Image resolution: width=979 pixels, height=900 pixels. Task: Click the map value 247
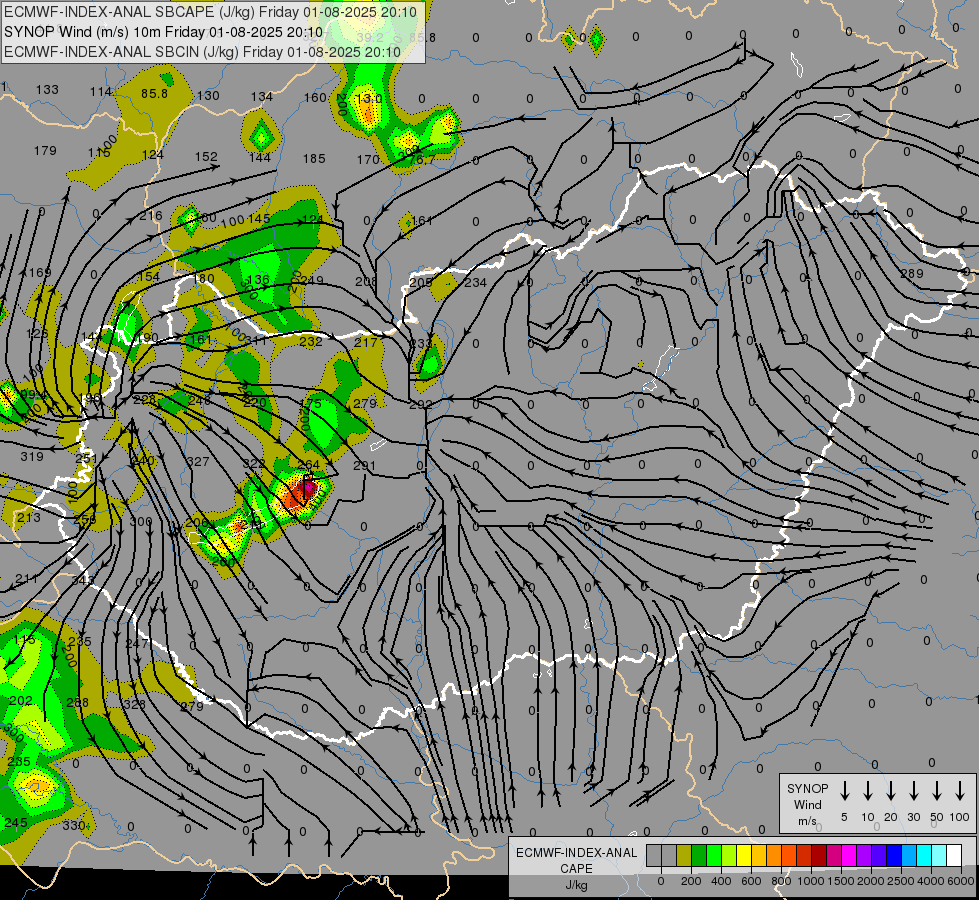(x=137, y=643)
